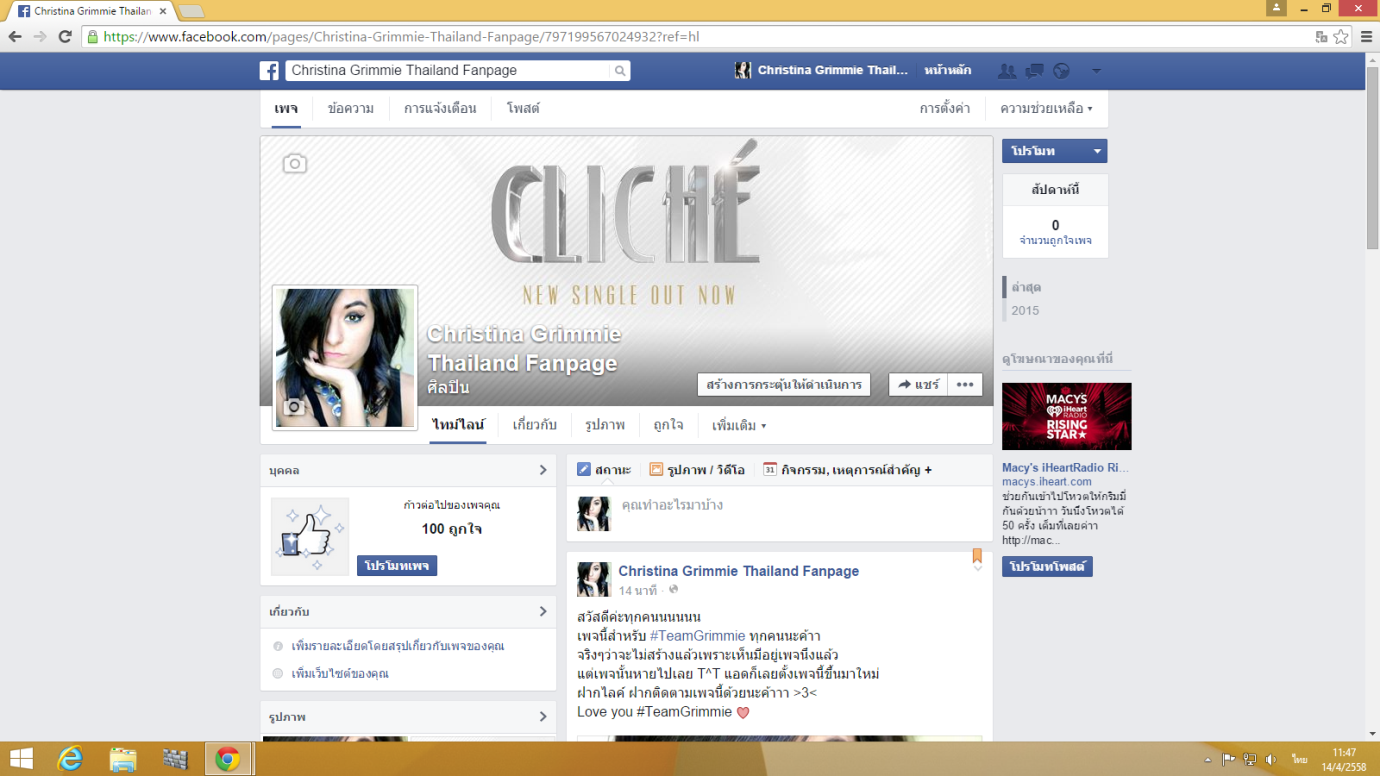Open Macy's iHeartRadio Ri... ad link
The image size is (1380, 776).
click(x=1065, y=467)
